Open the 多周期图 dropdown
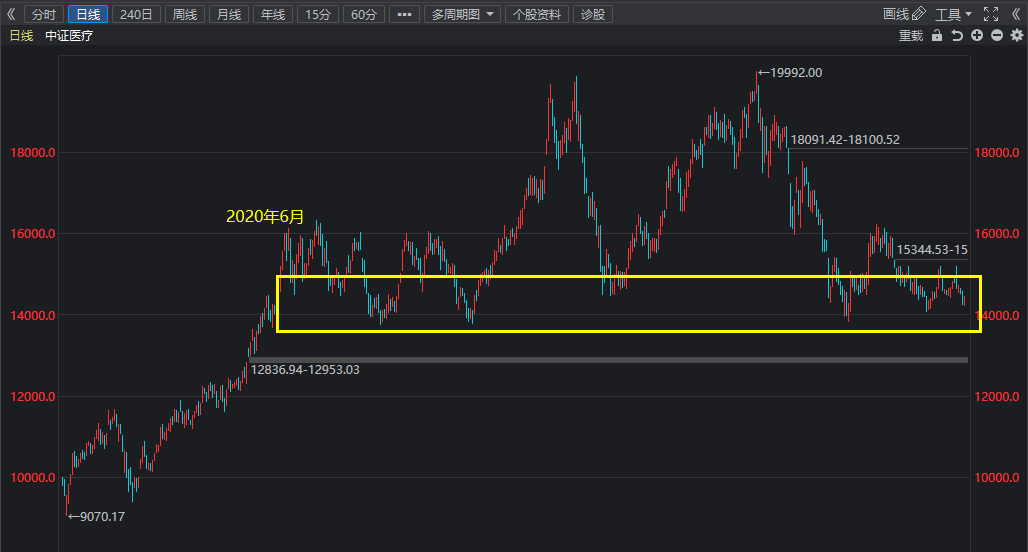Viewport: 1028px width, 552px height. coord(462,14)
